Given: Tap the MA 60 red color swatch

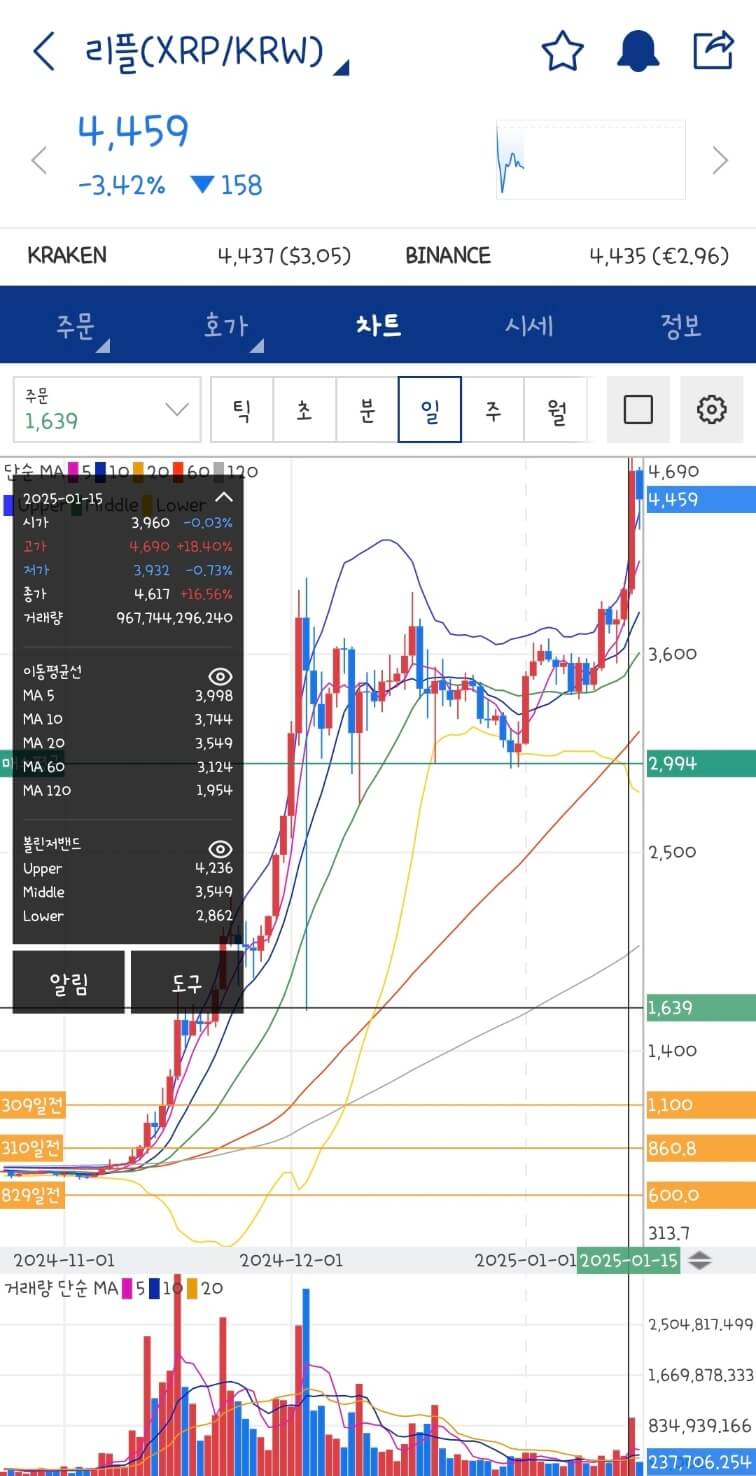Looking at the screenshot, I should click(177, 471).
